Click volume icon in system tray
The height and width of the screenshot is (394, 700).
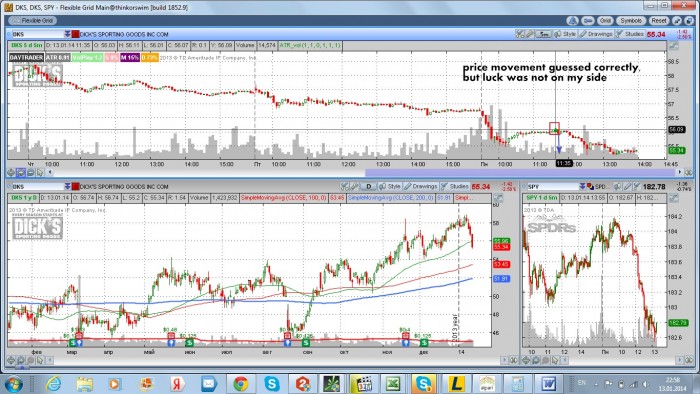click(645, 384)
